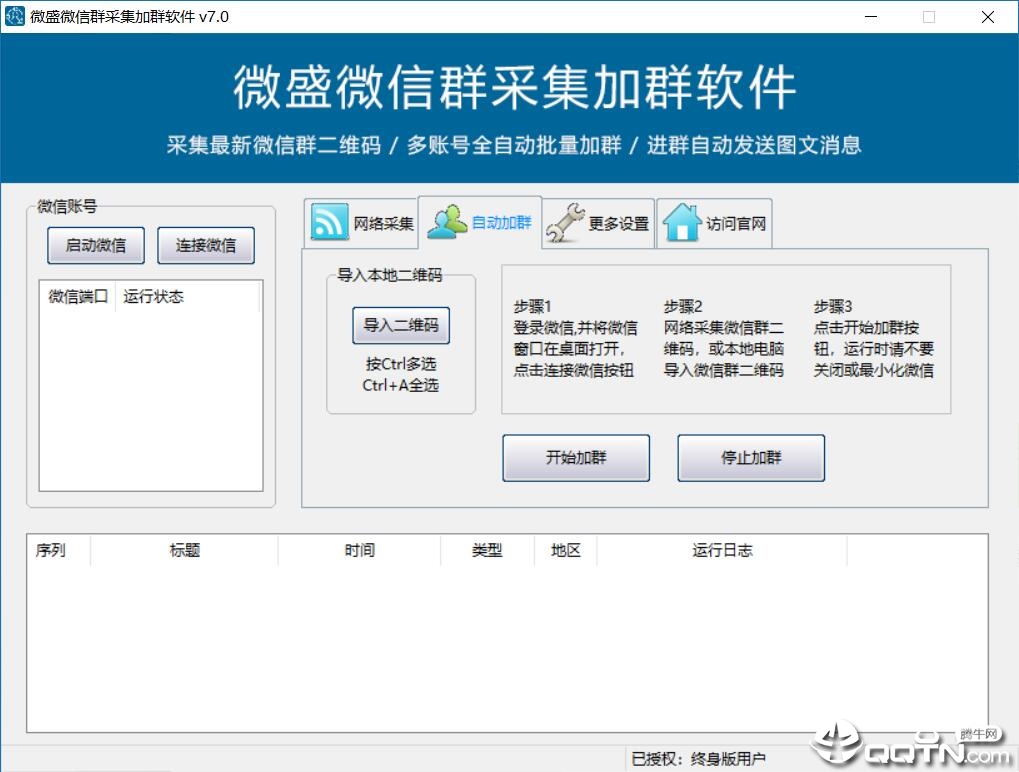Click the 微信端口 column header
This screenshot has width=1019, height=772.
[78, 296]
